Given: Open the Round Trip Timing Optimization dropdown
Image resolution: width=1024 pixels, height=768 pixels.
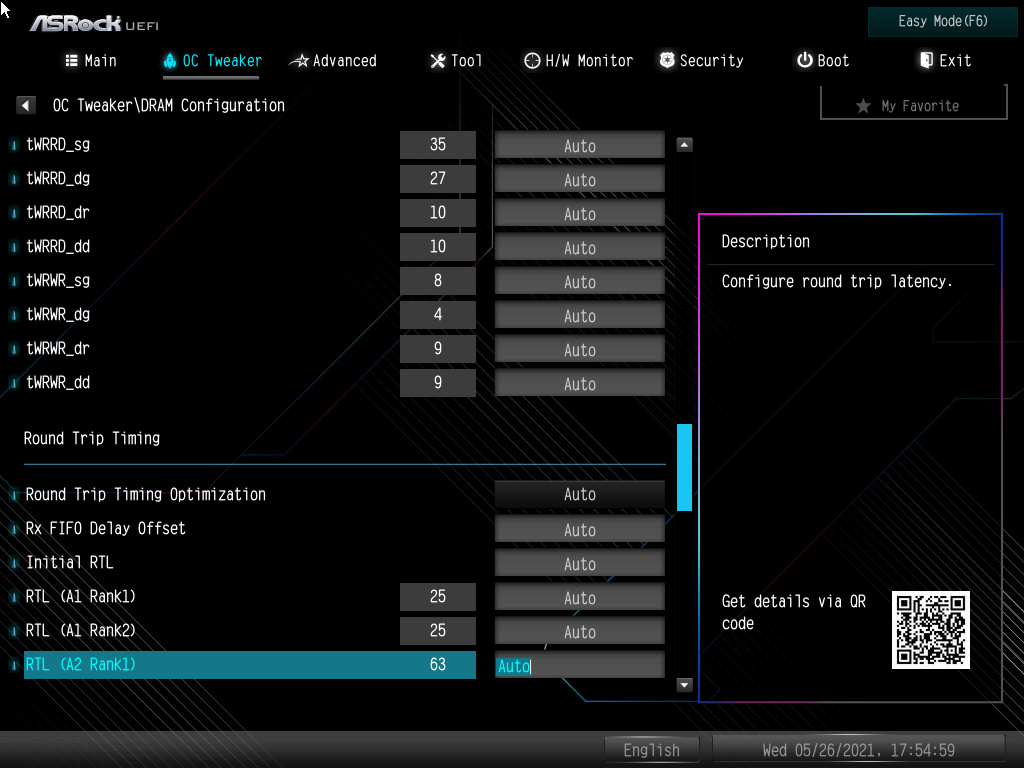Looking at the screenshot, I should (579, 494).
